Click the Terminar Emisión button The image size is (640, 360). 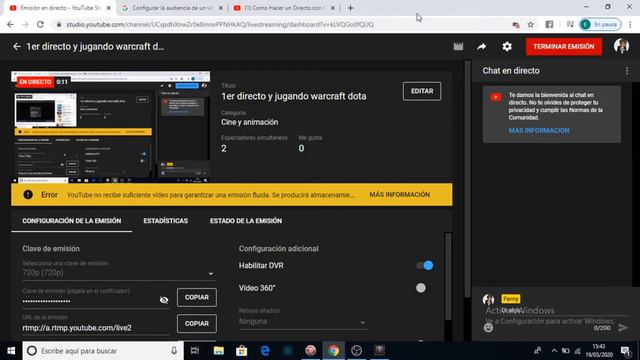[x=564, y=47]
